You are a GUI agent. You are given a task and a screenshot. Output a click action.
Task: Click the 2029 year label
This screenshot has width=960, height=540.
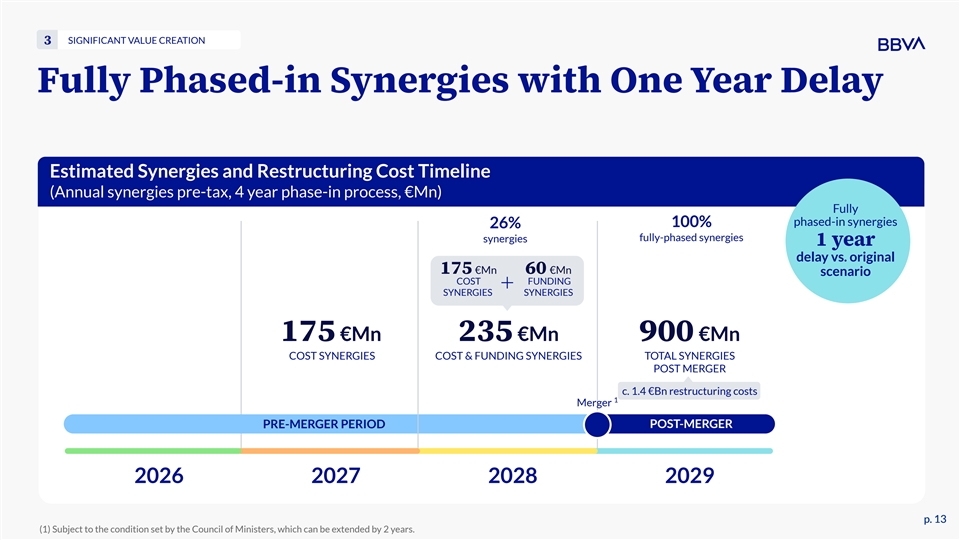pos(688,476)
